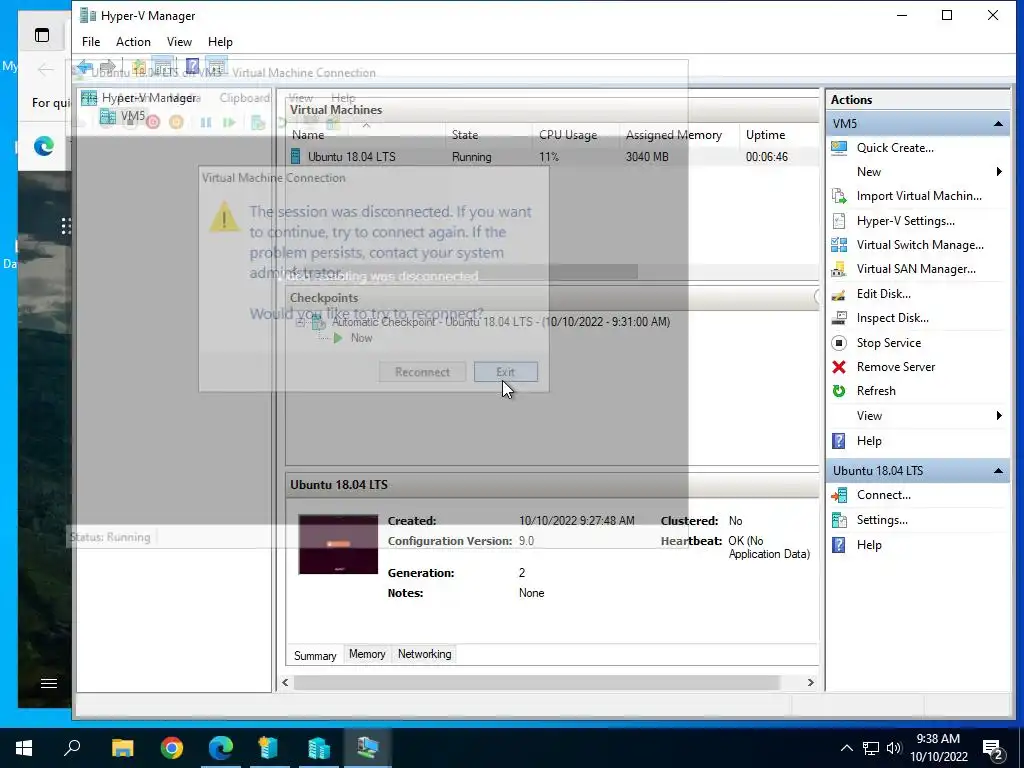Open Google Chrome from the taskbar
This screenshot has width=1024, height=768.
pyautogui.click(x=172, y=748)
